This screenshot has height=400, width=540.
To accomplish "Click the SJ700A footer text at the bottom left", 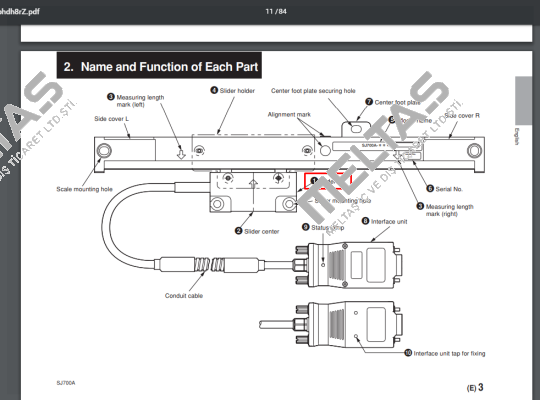I will 66,383.
